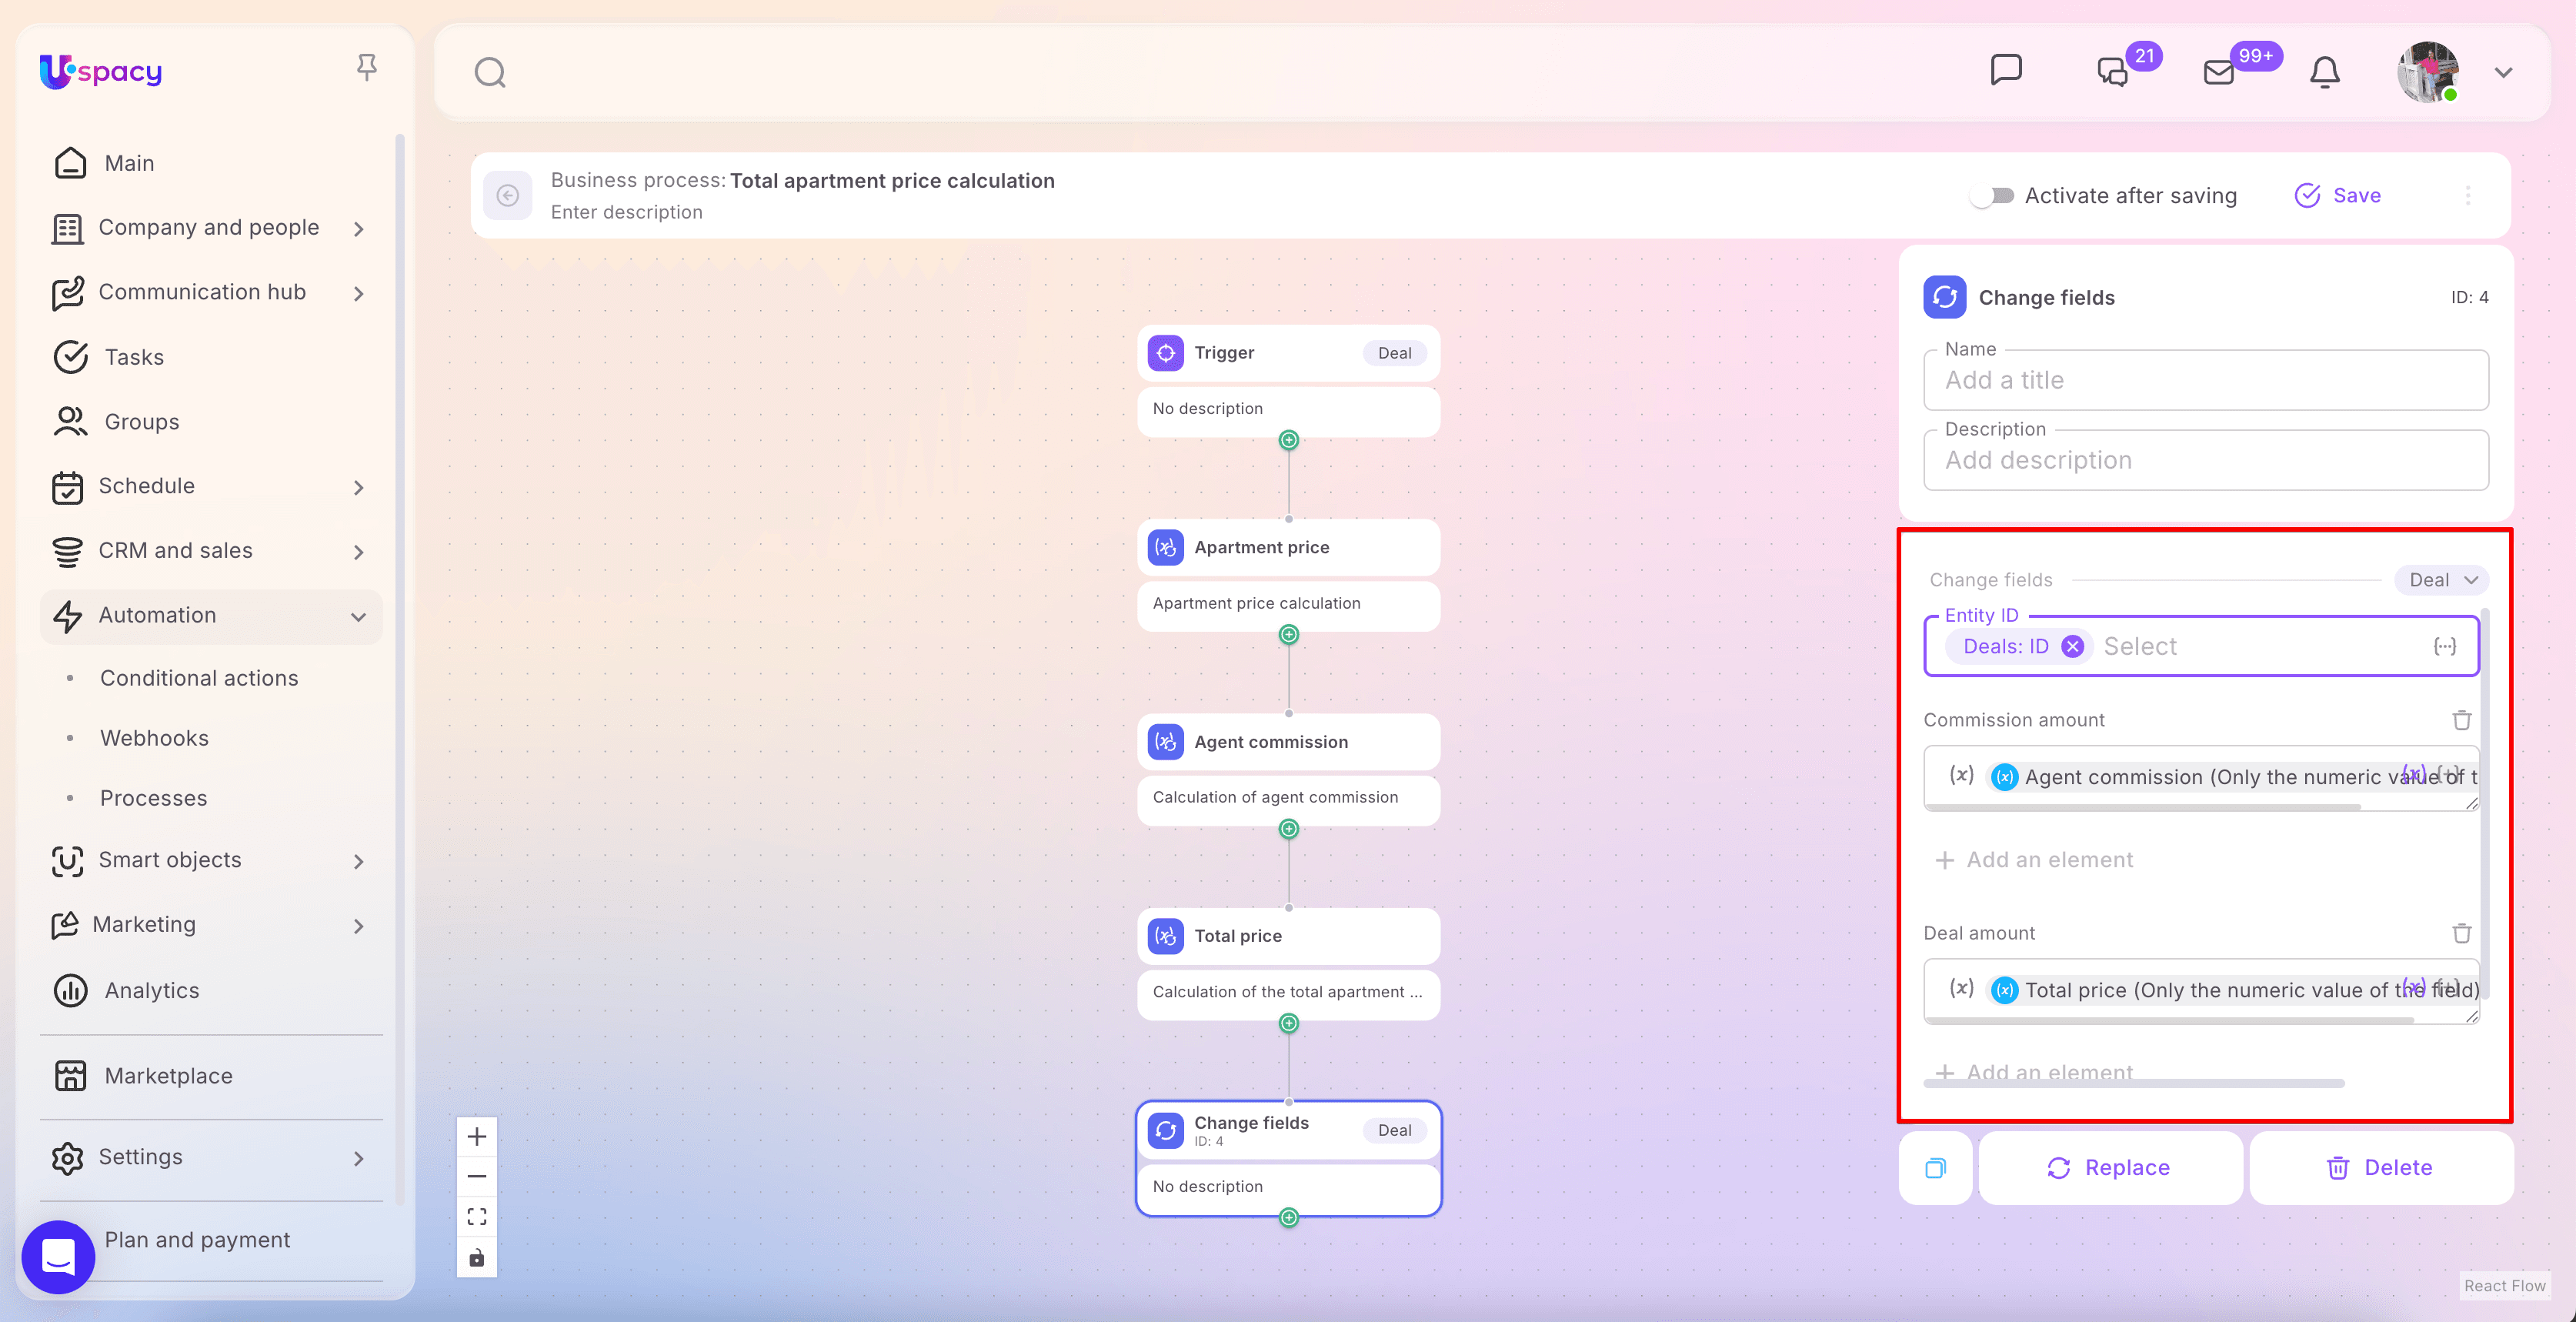Expand the profile menu chevron
This screenshot has width=2576, height=1322.
[x=2503, y=72]
